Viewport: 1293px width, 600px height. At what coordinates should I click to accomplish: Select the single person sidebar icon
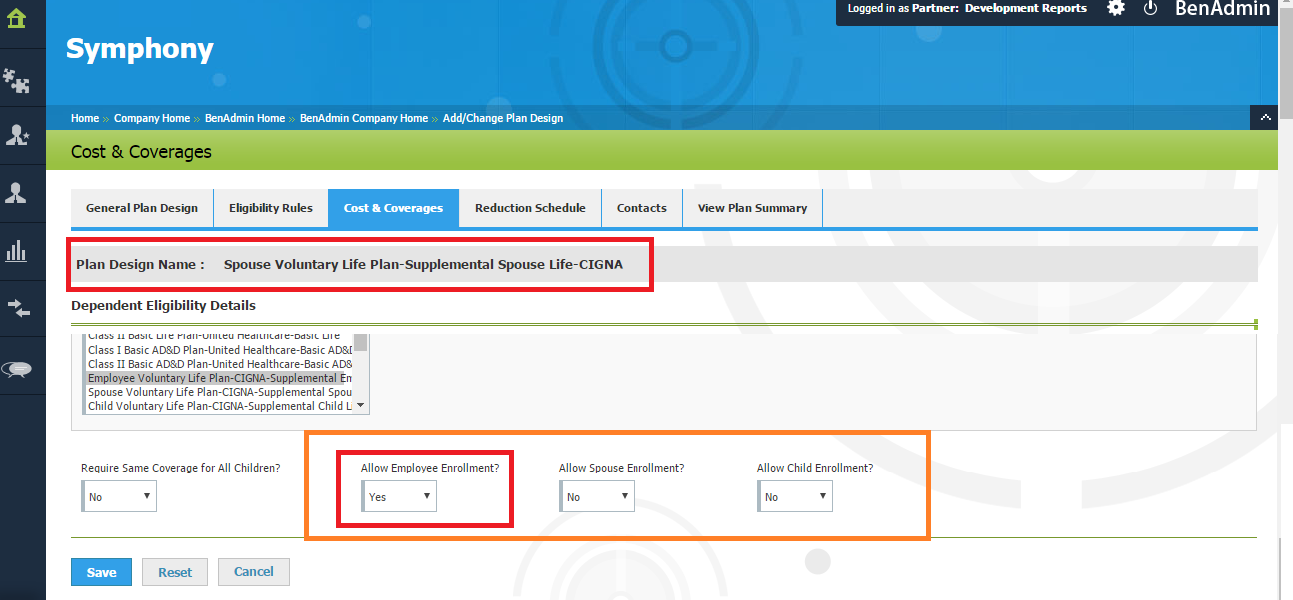pos(16,193)
